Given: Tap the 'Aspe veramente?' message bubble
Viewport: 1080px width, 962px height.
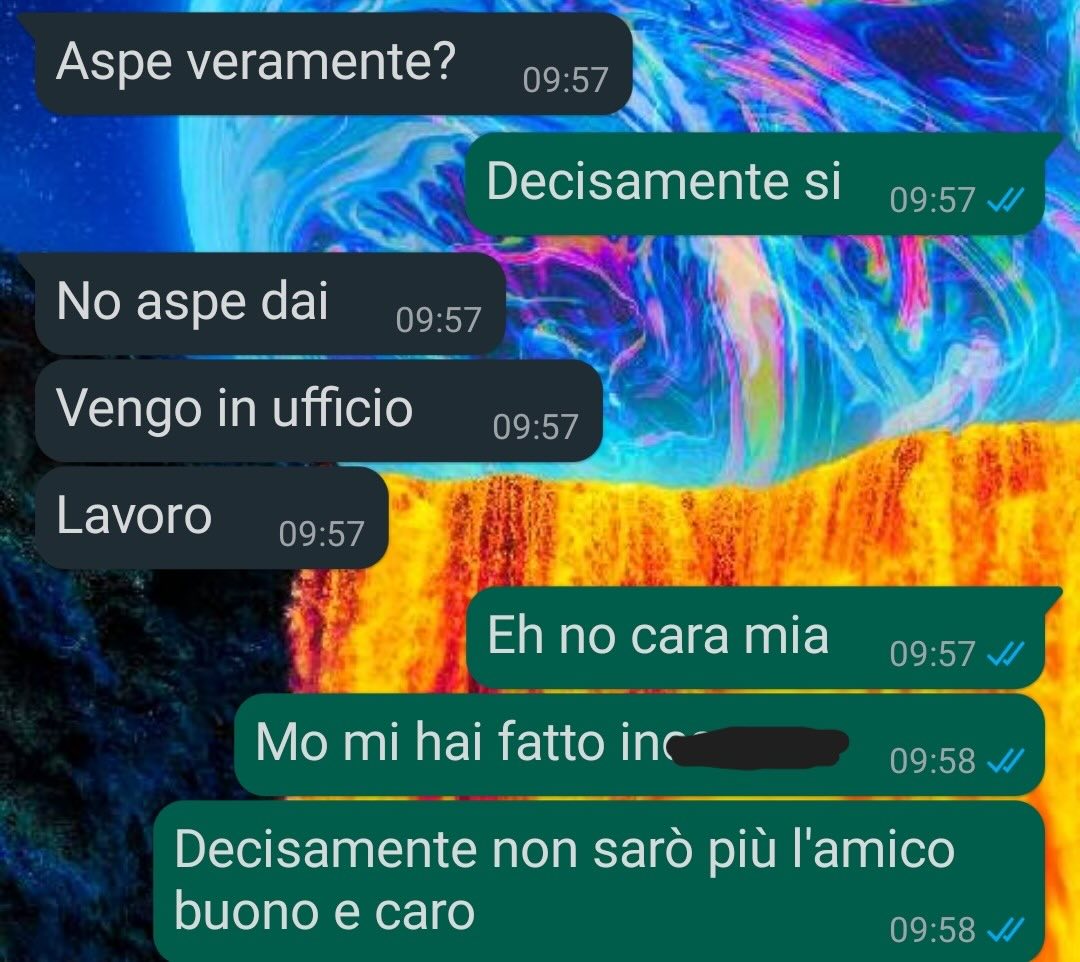Looking at the screenshot, I should click(325, 64).
